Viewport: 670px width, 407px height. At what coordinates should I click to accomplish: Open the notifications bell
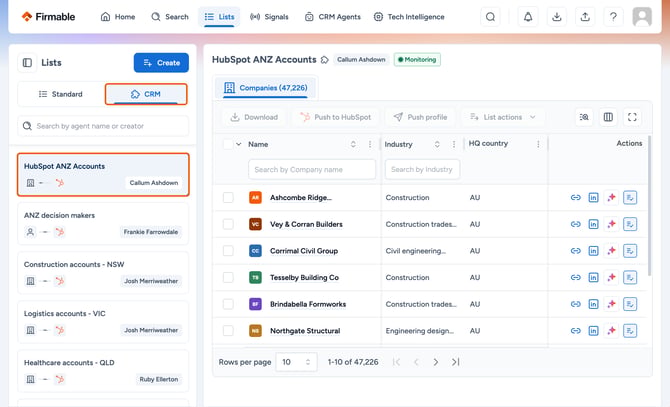pyautogui.click(x=528, y=17)
